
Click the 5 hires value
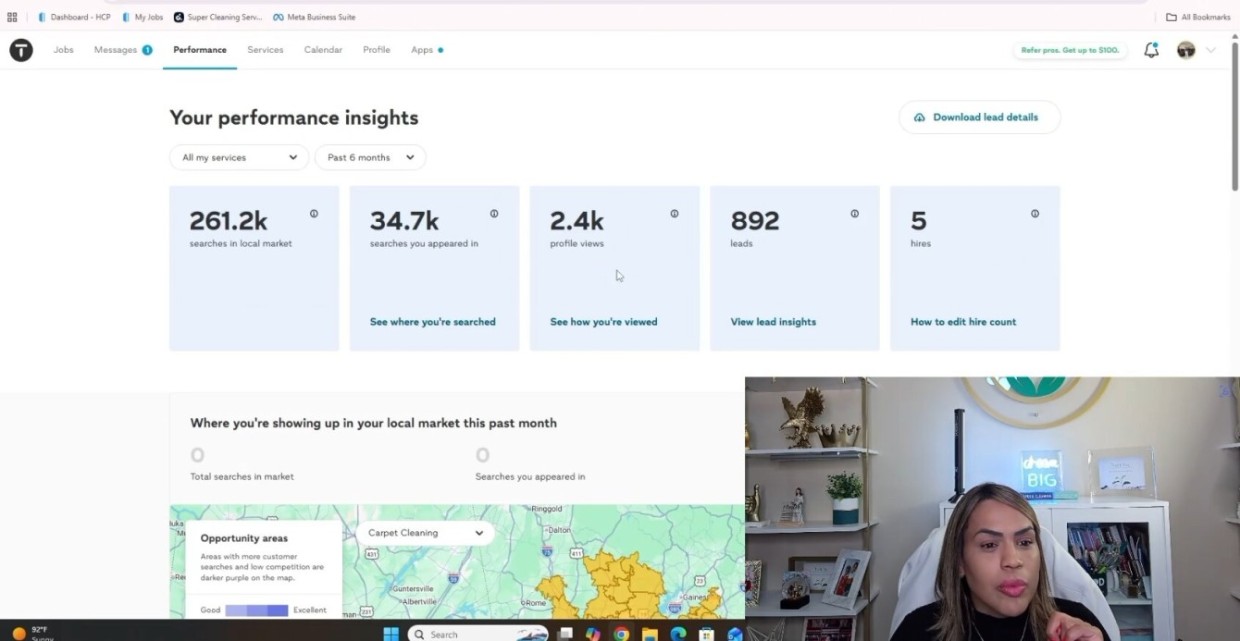pyautogui.click(x=918, y=220)
